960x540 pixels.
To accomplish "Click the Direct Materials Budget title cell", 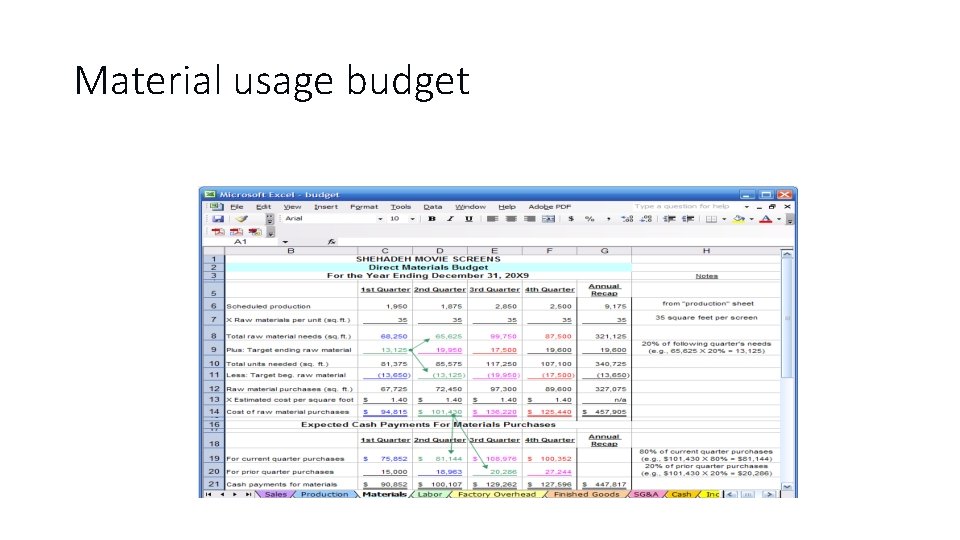I will [x=428, y=267].
